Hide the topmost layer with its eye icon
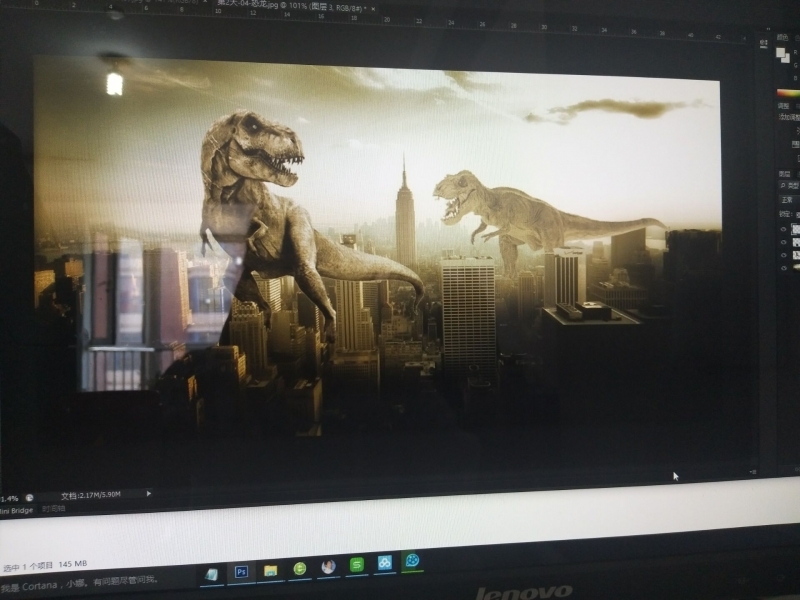800x600 pixels. pyautogui.click(x=783, y=229)
